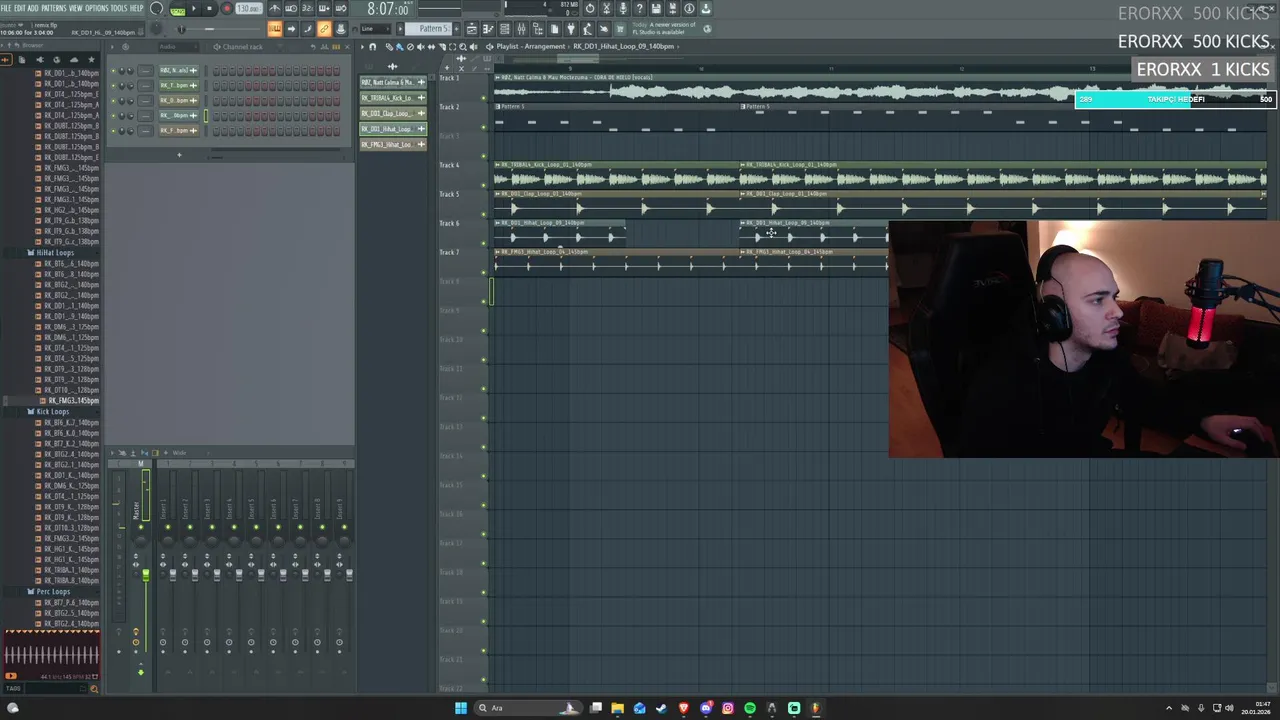The image size is (1280, 720).
Task: Select the RØZ, Natt Calma picker clip
Action: (393, 82)
